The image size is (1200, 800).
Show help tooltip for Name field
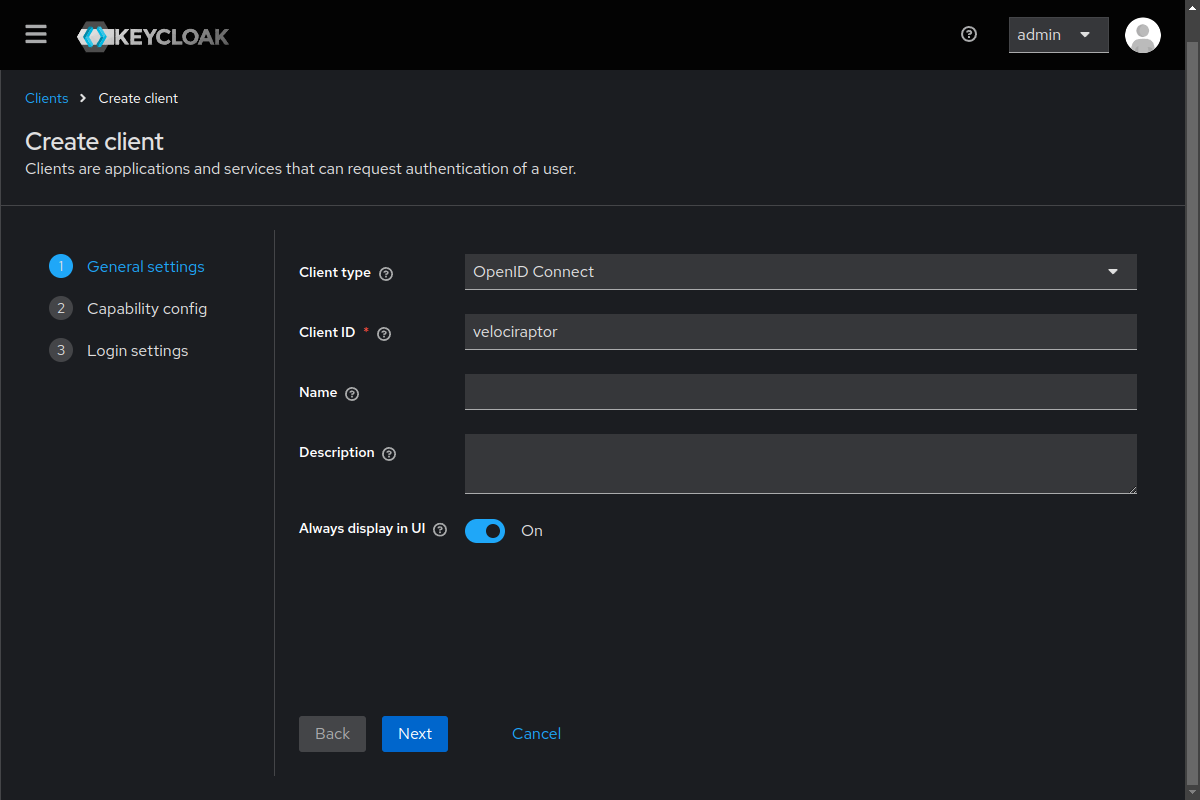click(352, 394)
